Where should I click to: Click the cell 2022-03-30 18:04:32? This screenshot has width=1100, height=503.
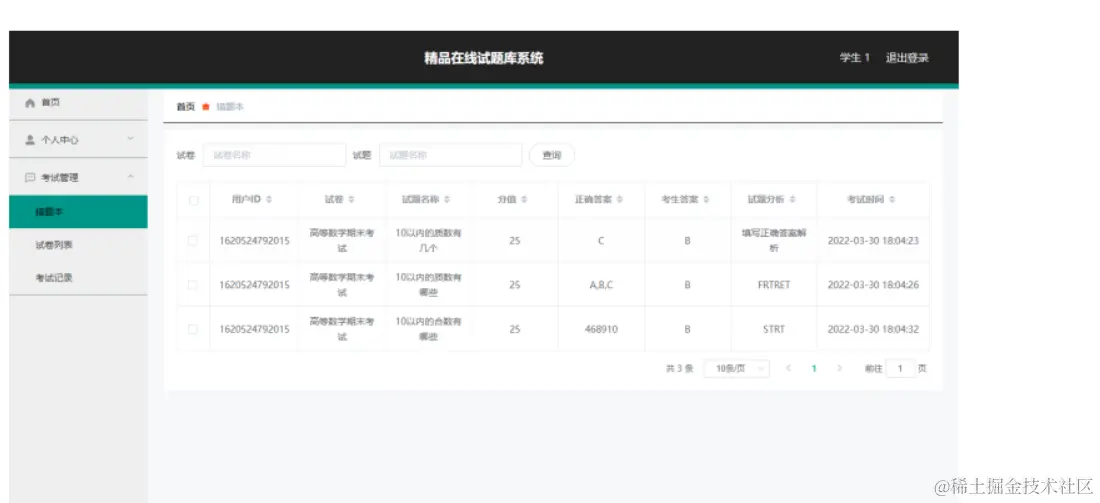click(873, 329)
